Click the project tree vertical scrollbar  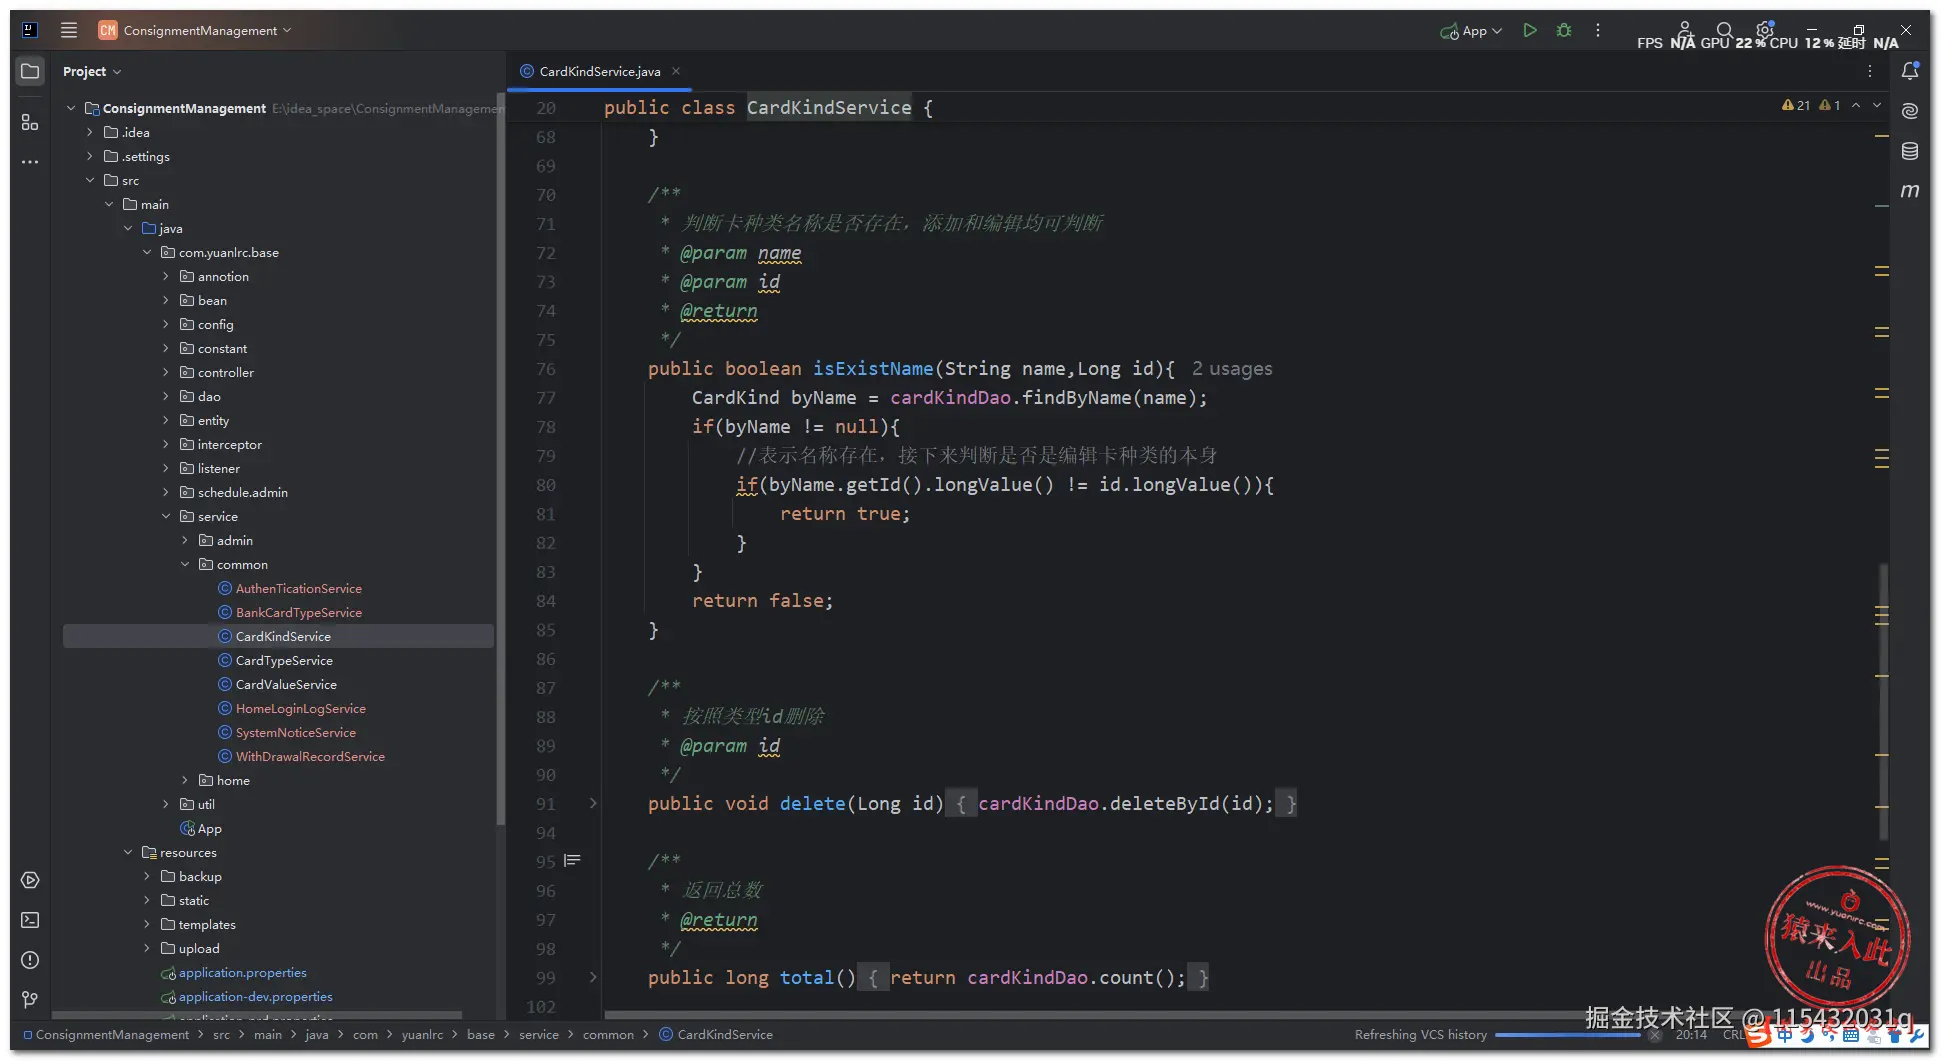[499, 460]
